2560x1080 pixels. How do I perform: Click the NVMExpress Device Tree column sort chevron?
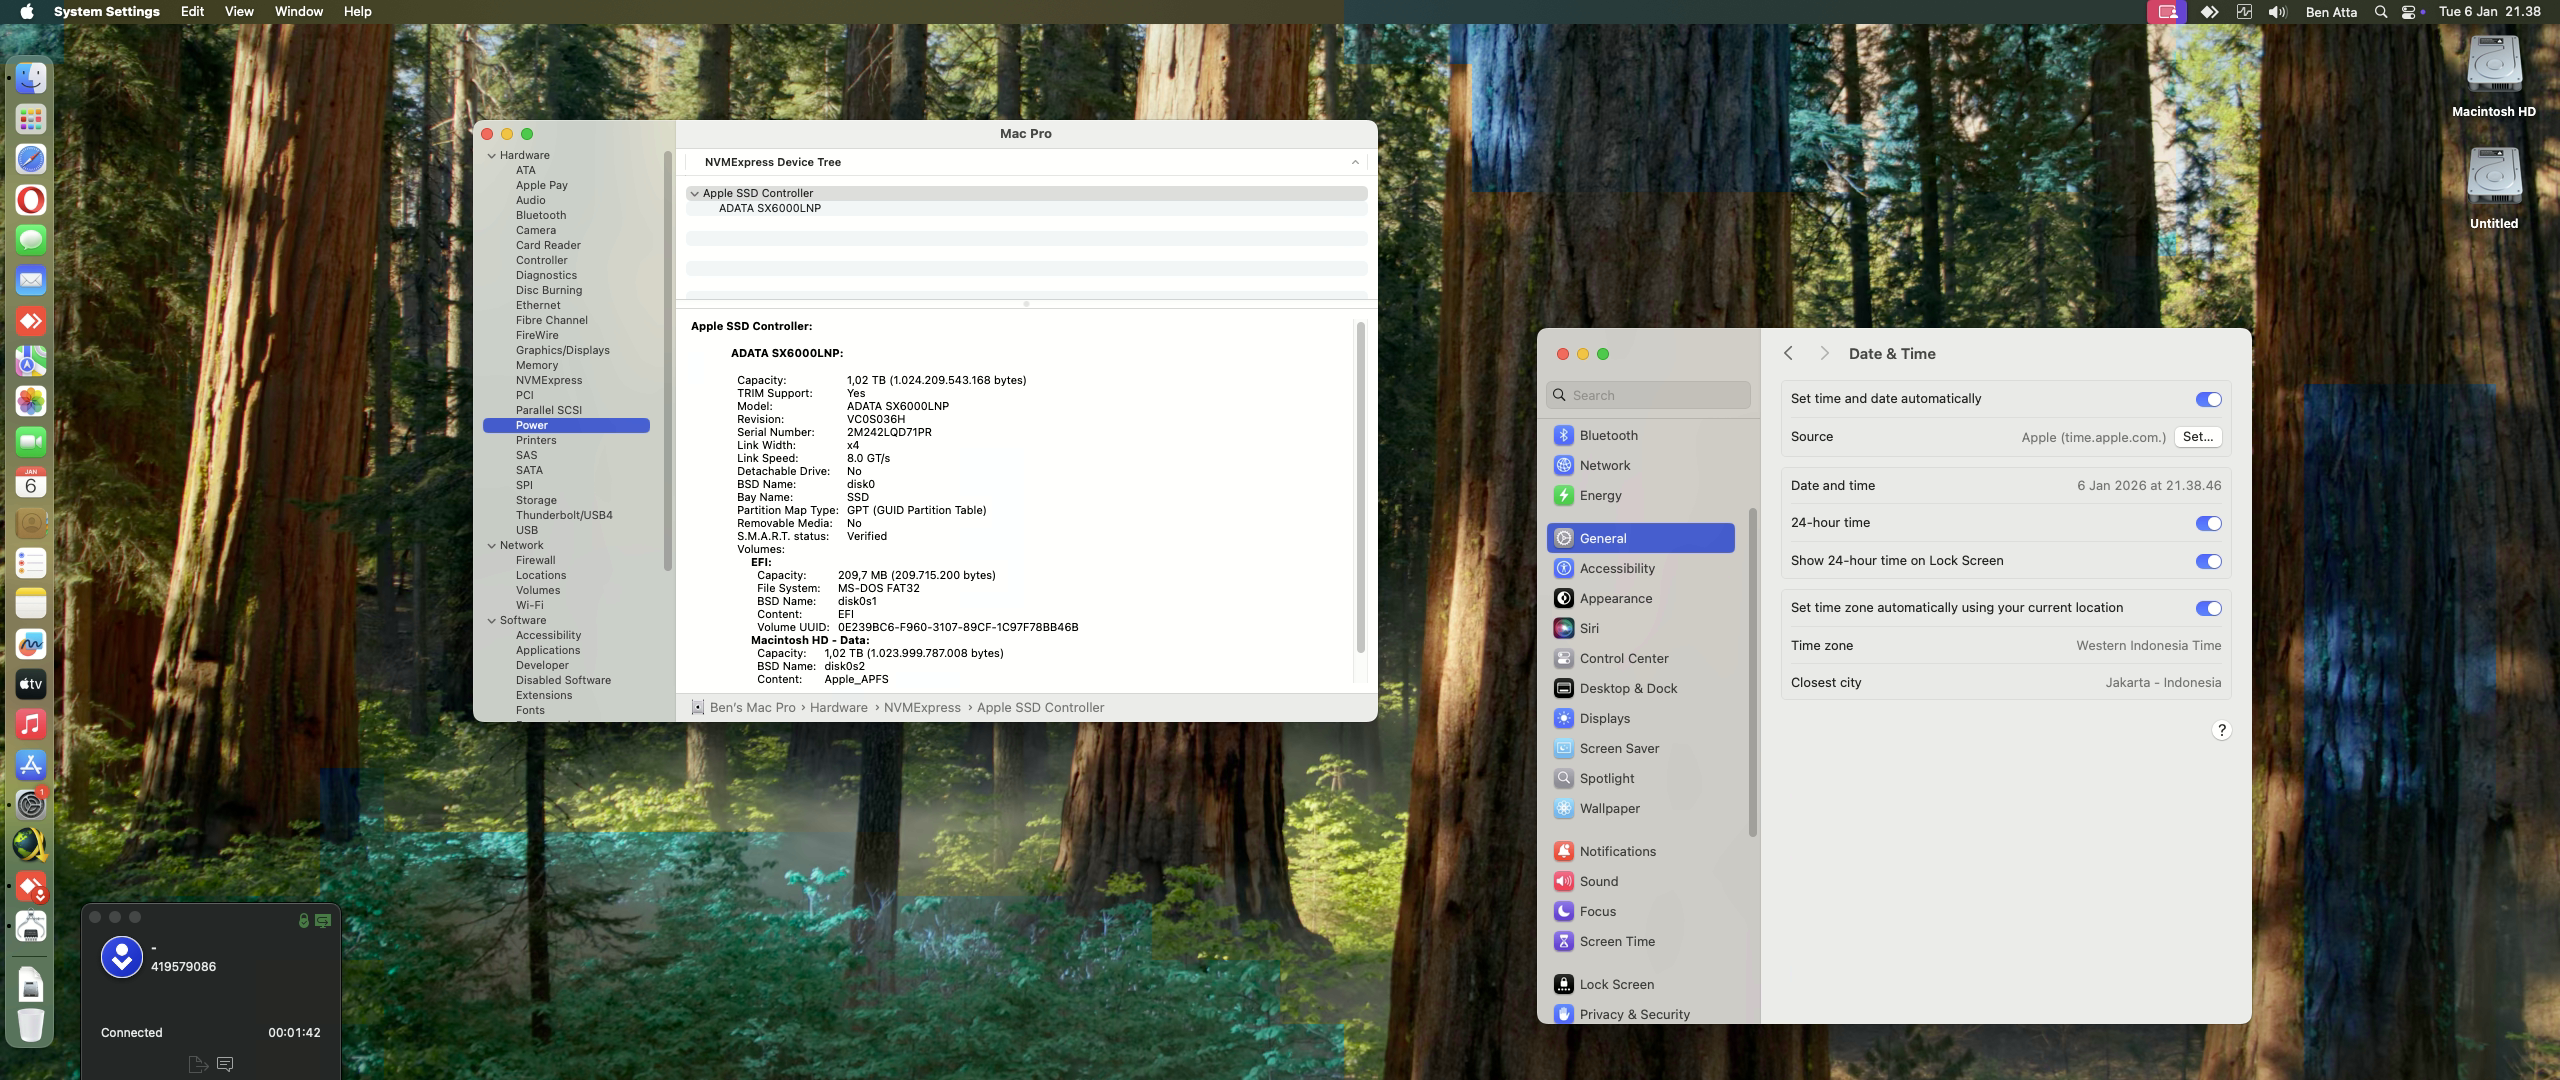1355,162
